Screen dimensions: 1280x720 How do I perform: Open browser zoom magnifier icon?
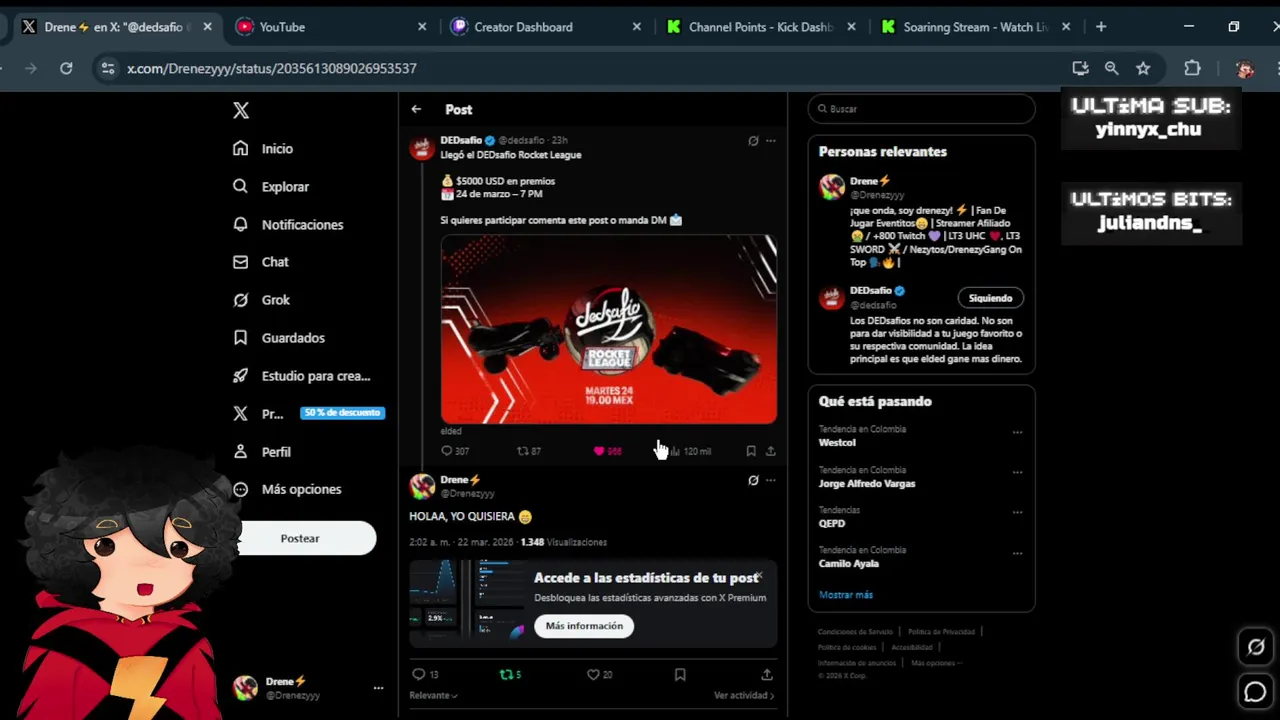point(1111,68)
